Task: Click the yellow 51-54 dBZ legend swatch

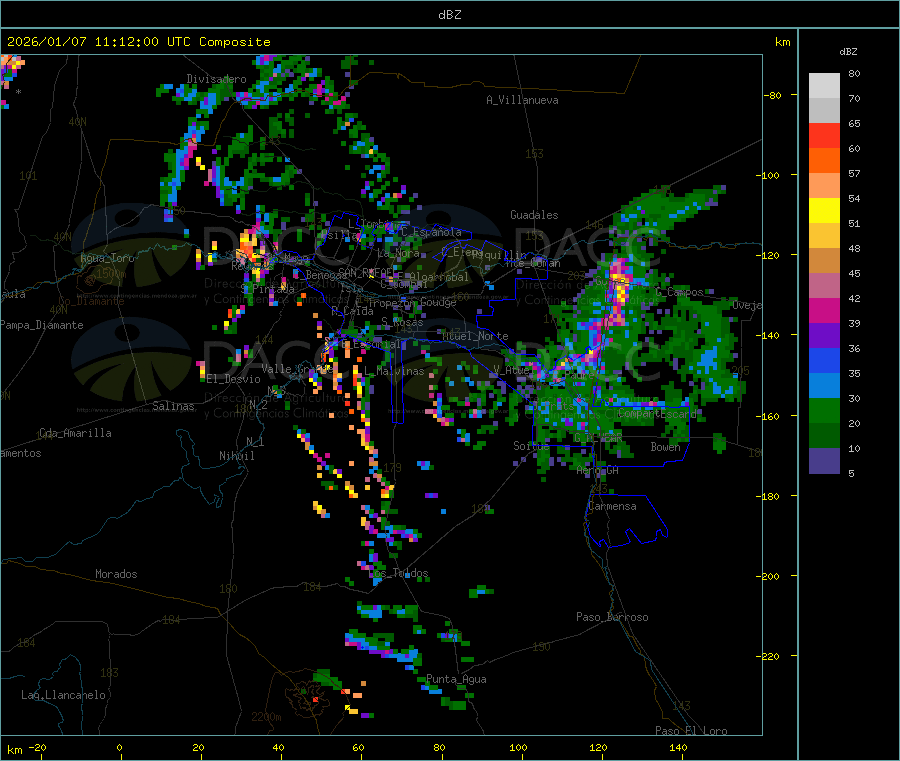Action: pyautogui.click(x=824, y=211)
